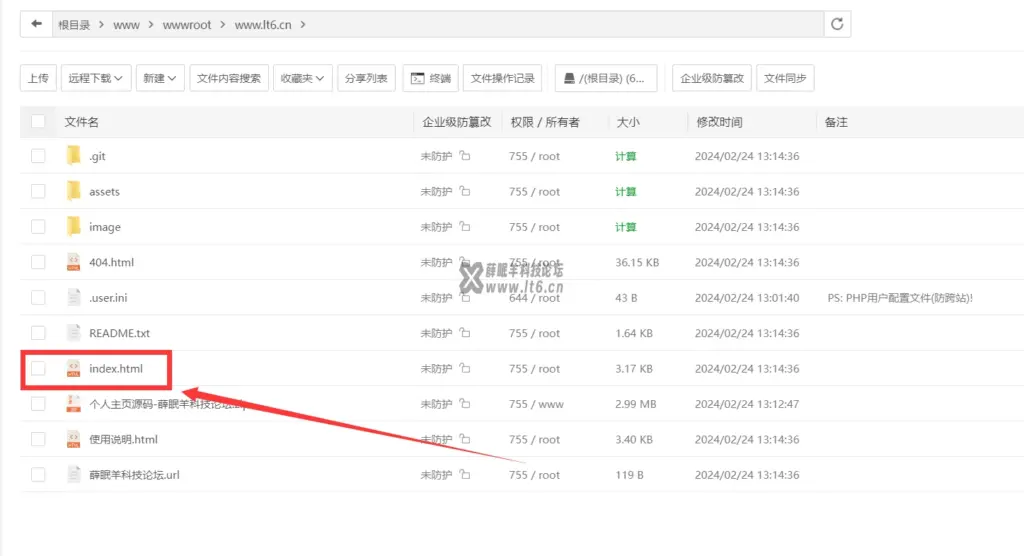1024x556 pixels.
Task: Refresh the file list
Action: click(x=837, y=24)
